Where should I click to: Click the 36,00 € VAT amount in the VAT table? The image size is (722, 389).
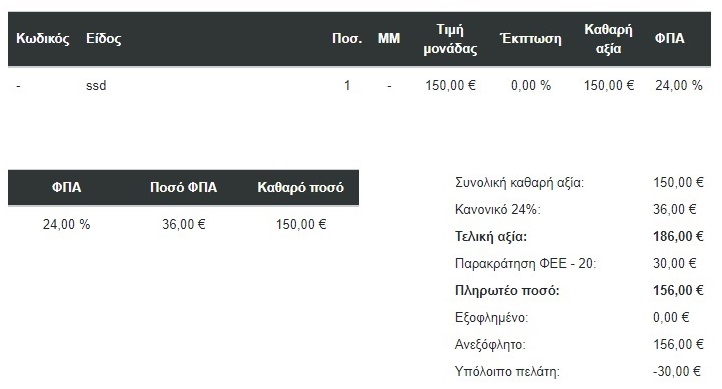click(184, 224)
